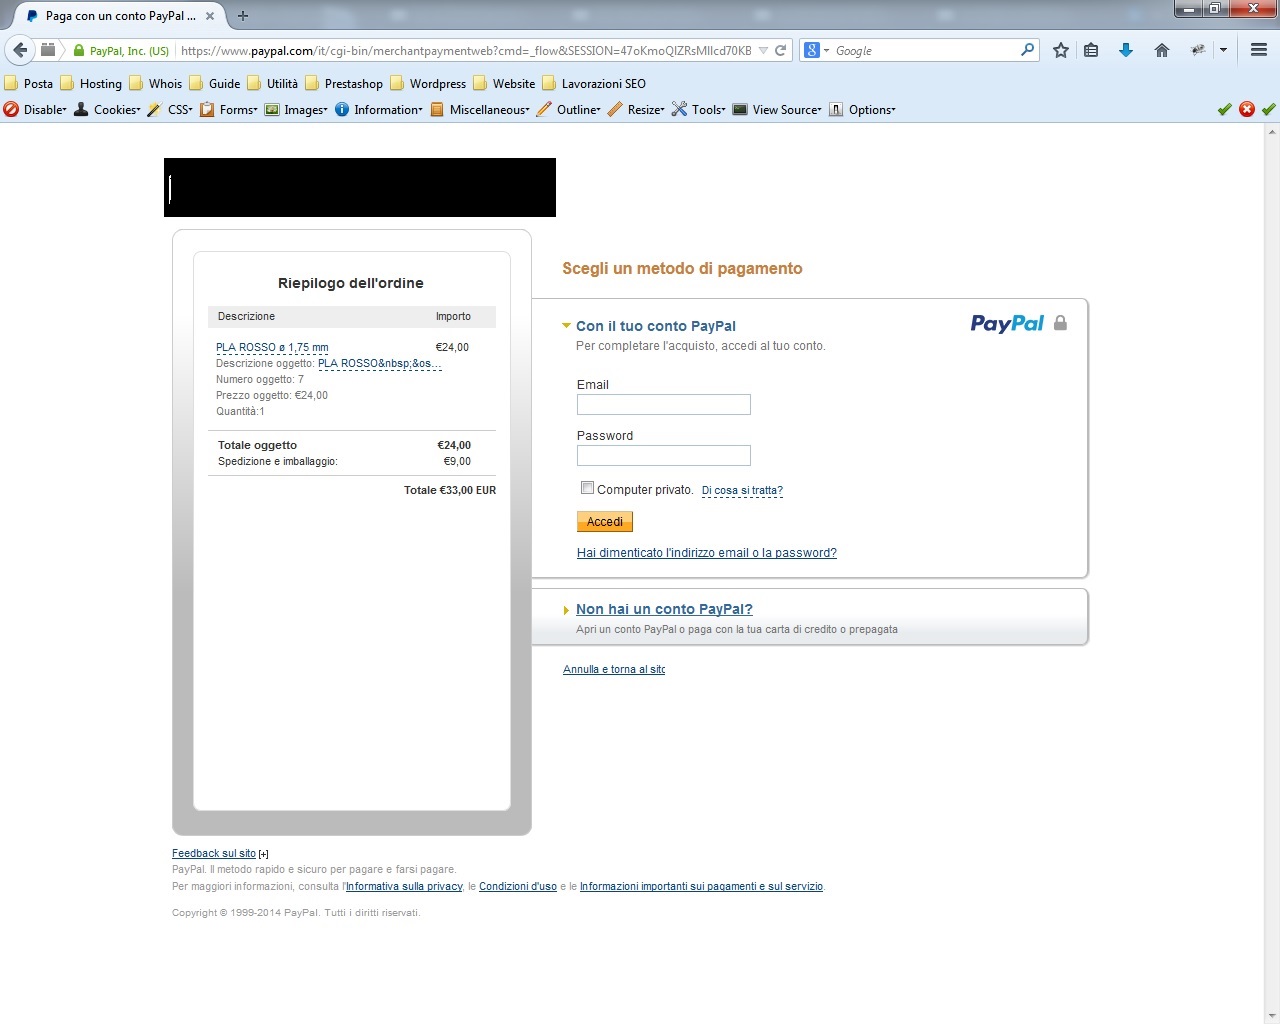Click the add-on icon next to Home
This screenshot has width=1280, height=1024.
1197,50
